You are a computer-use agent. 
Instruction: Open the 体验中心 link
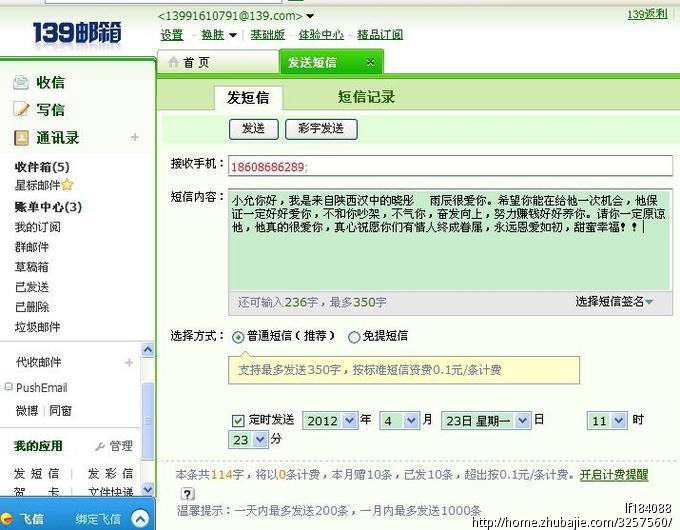pyautogui.click(x=321, y=35)
